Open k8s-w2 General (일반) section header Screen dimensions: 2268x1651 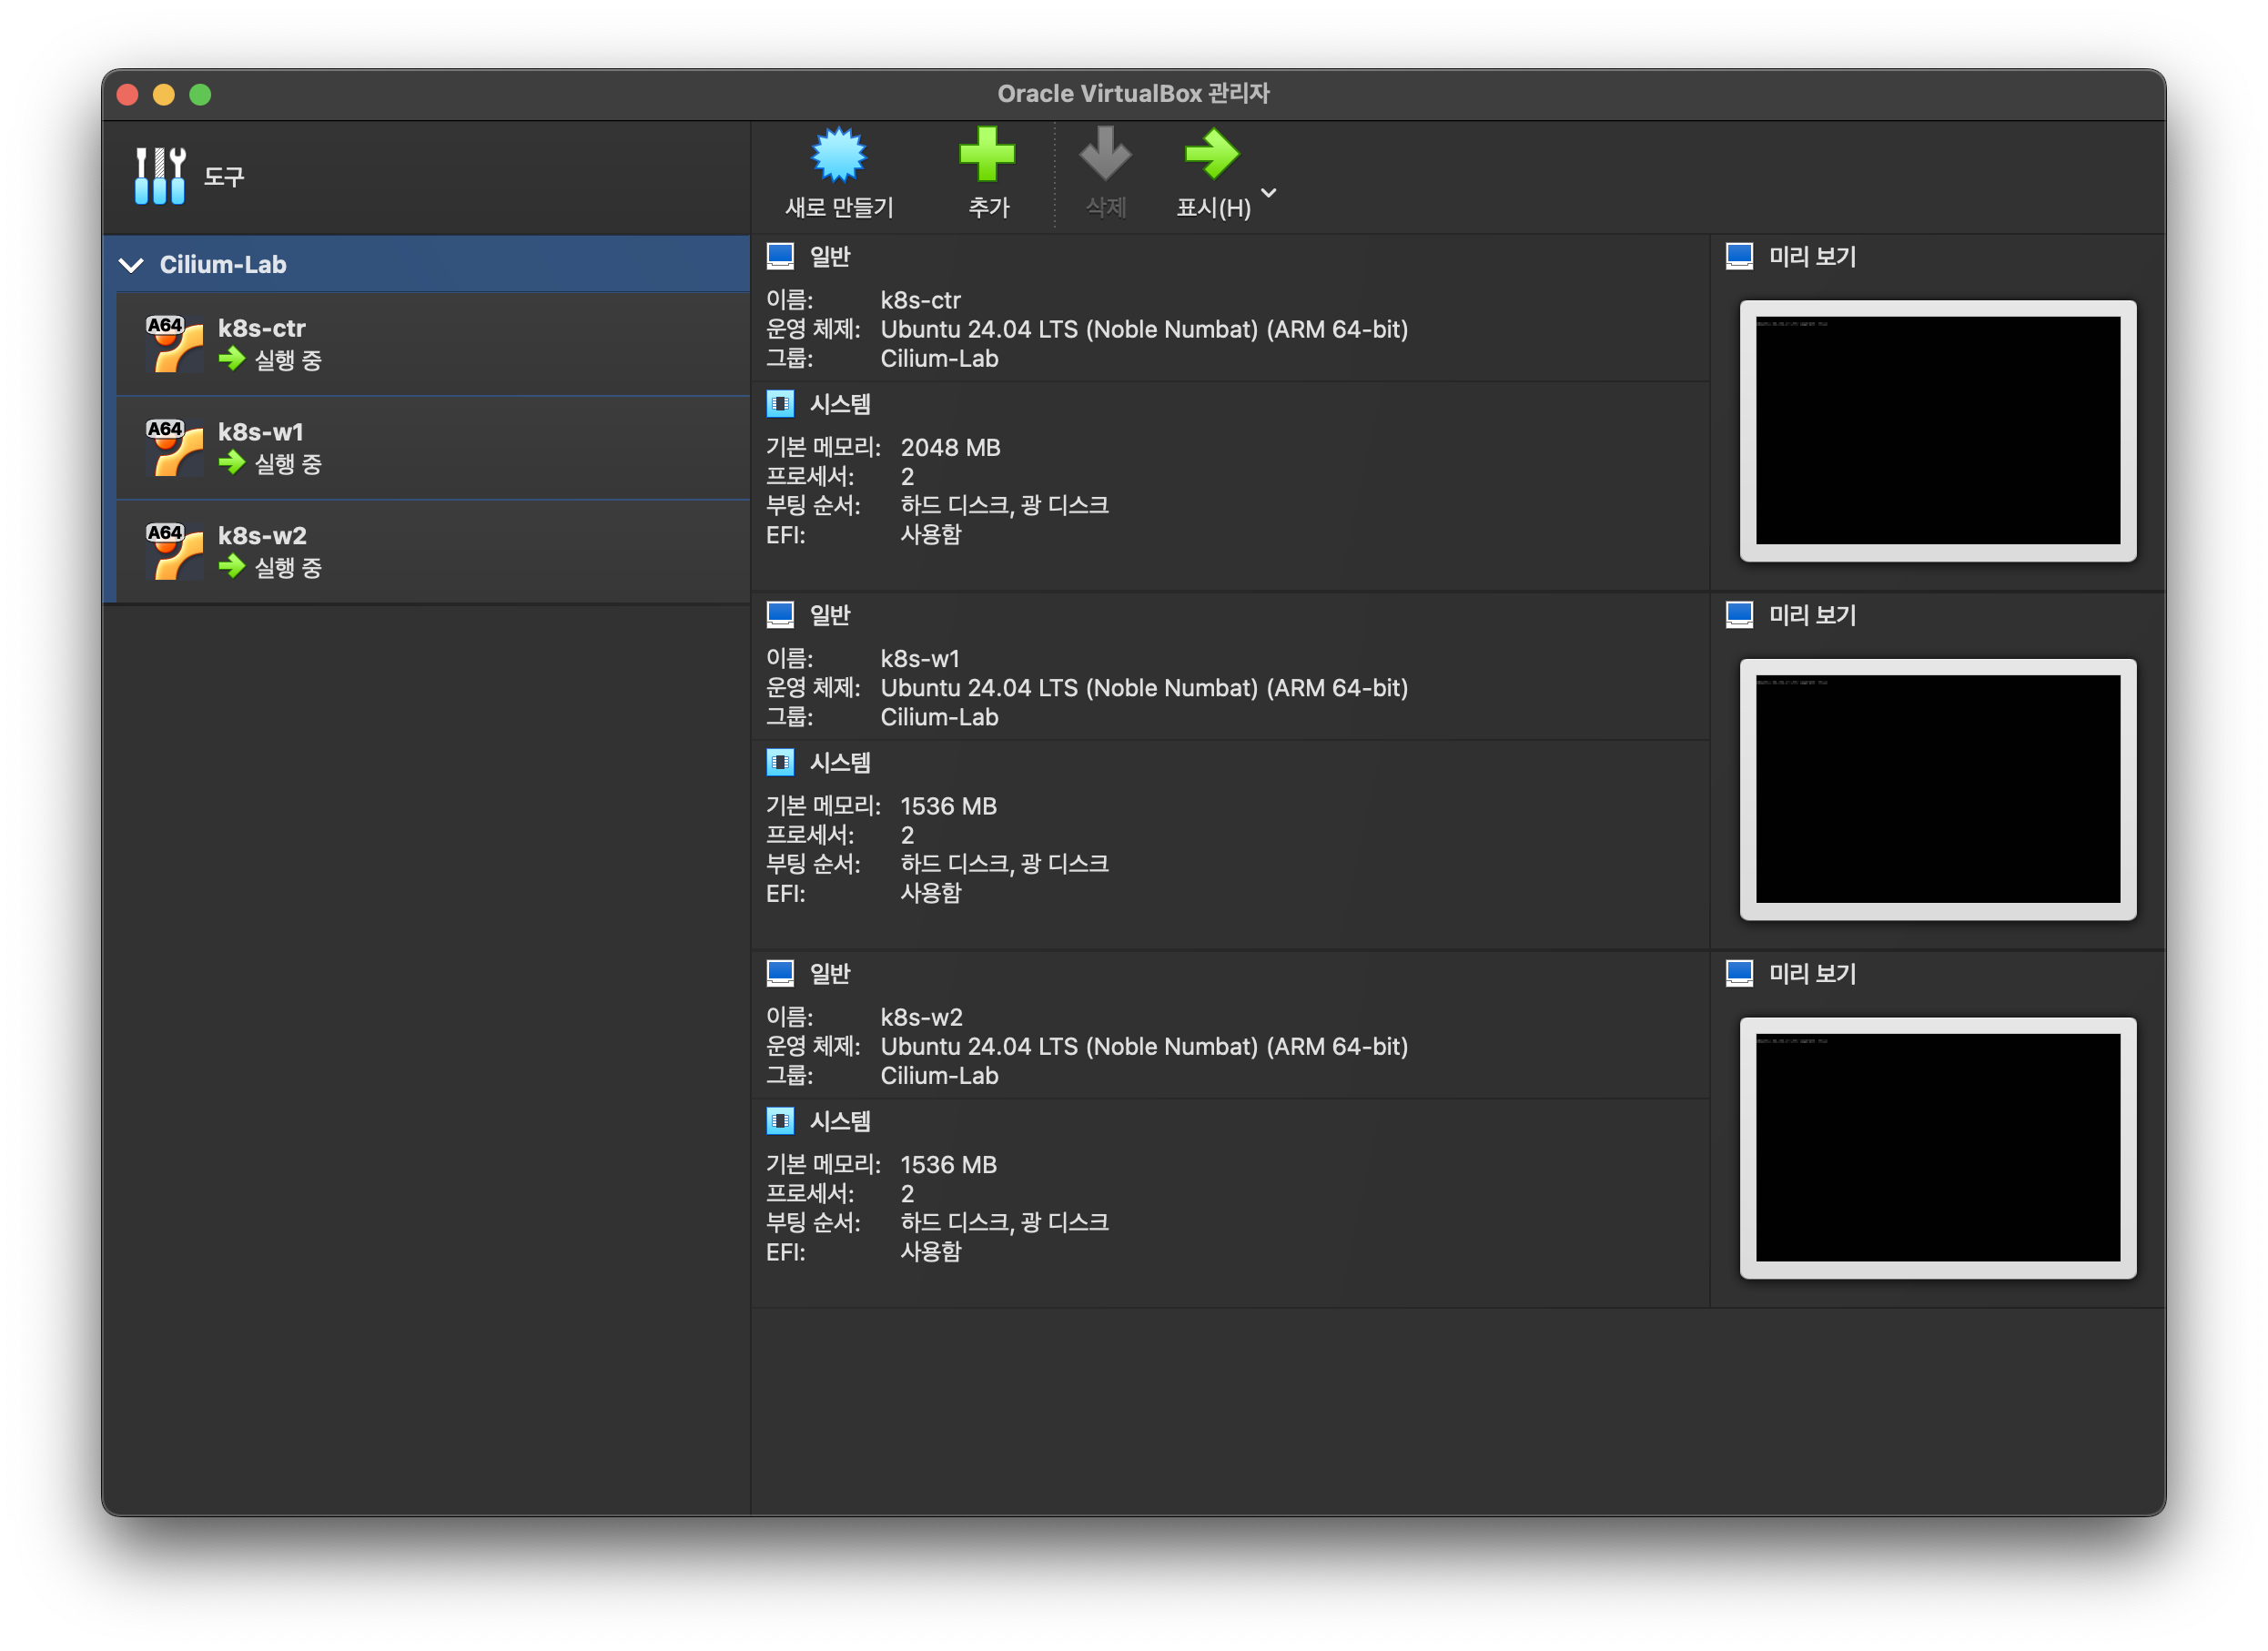click(830, 973)
